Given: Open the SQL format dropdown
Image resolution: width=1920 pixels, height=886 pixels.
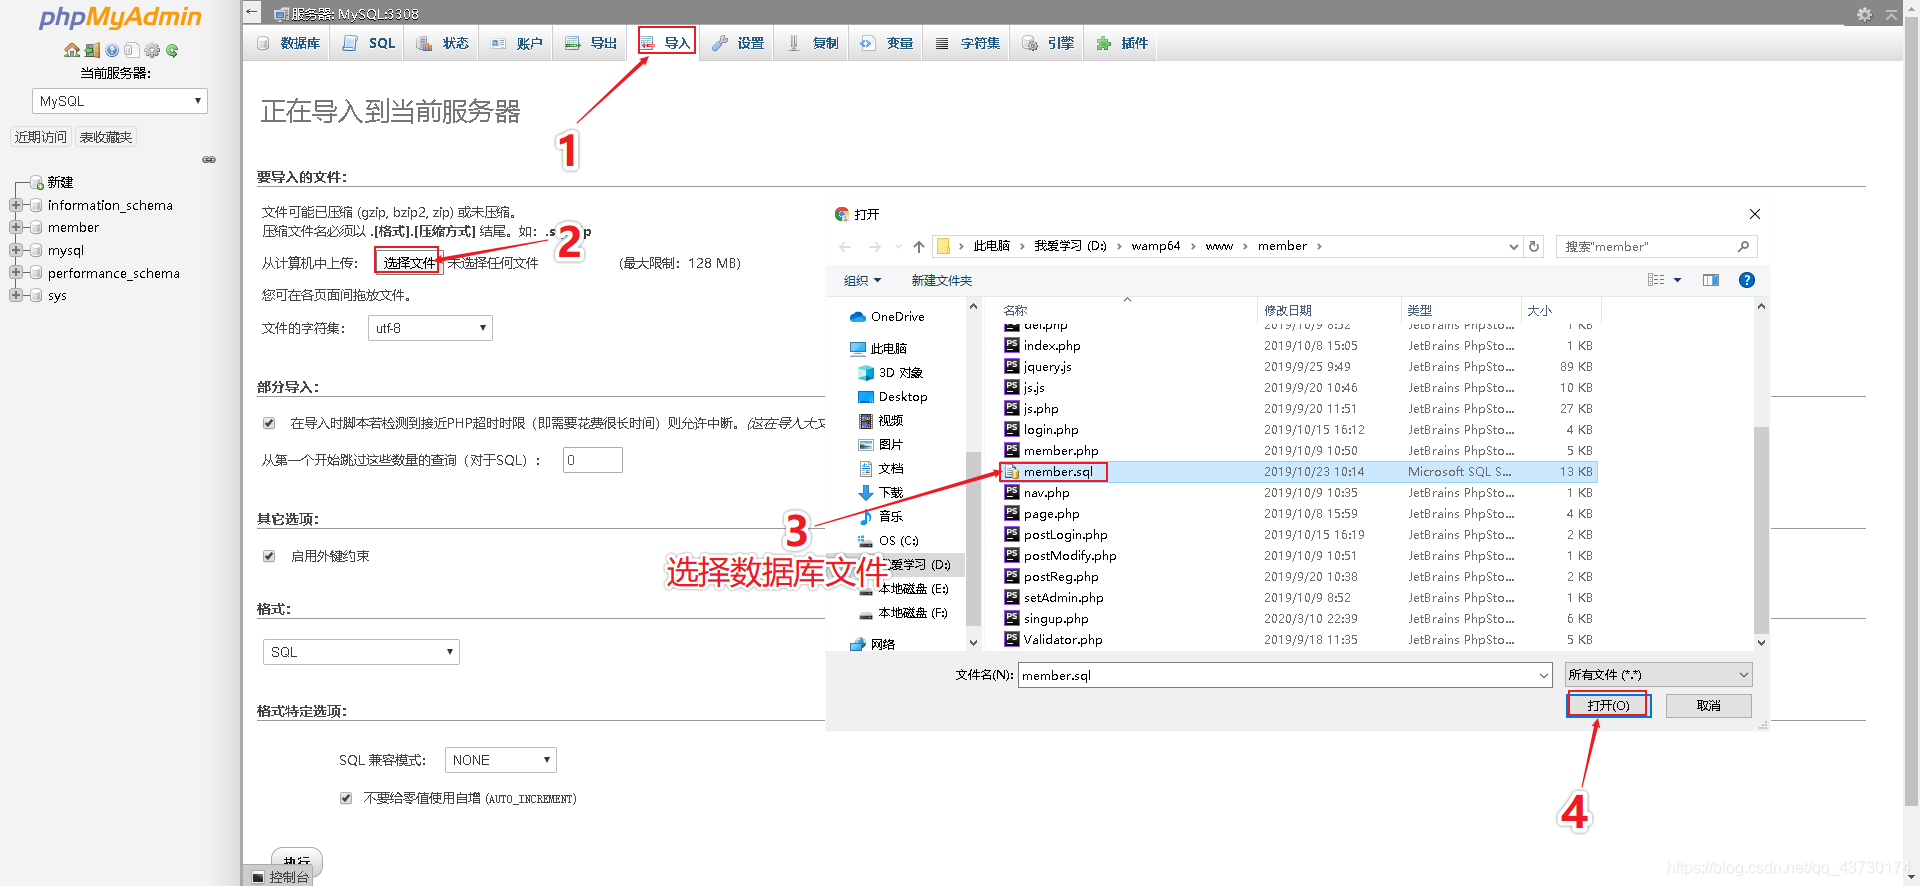Looking at the screenshot, I should pos(361,652).
